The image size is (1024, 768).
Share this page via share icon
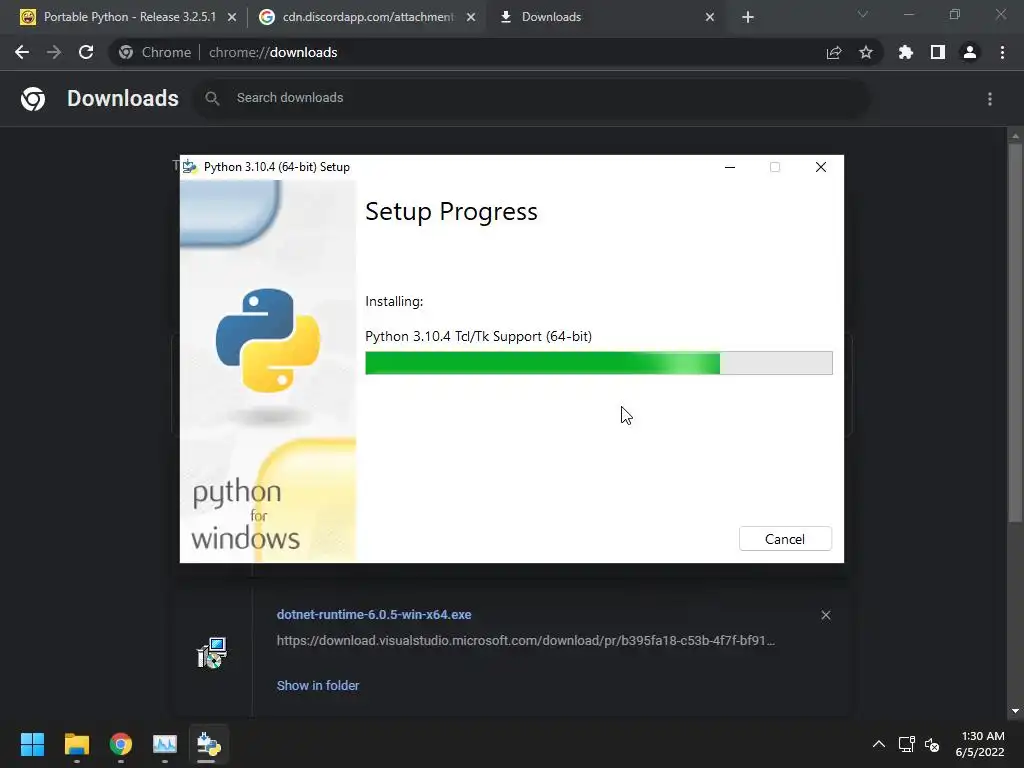834,53
